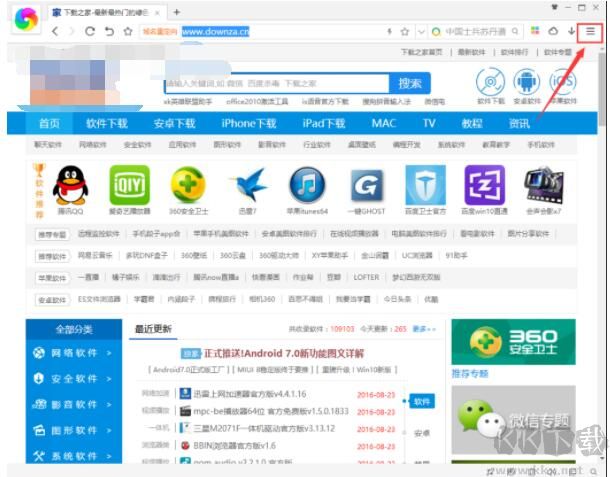Select the 首页 navigation tab
The width and height of the screenshot is (610, 477).
49,123
